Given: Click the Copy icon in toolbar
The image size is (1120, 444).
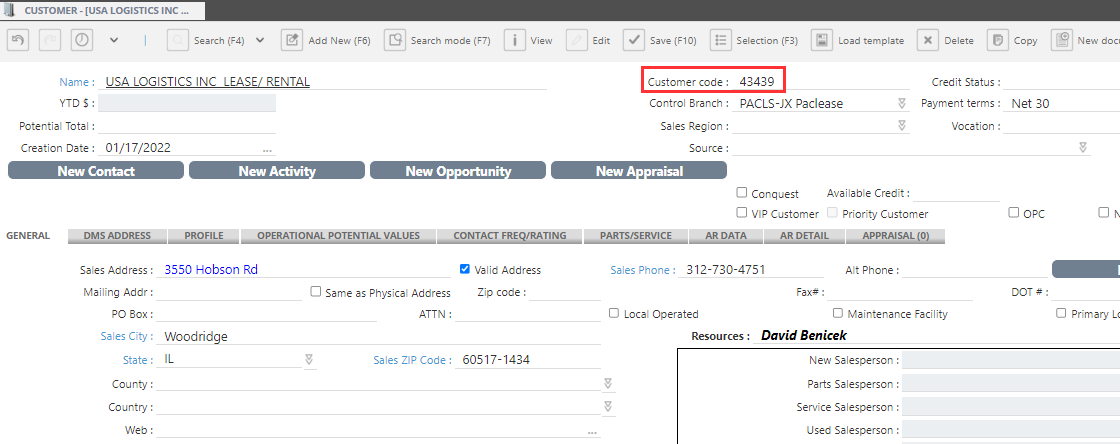Looking at the screenshot, I should 998,40.
